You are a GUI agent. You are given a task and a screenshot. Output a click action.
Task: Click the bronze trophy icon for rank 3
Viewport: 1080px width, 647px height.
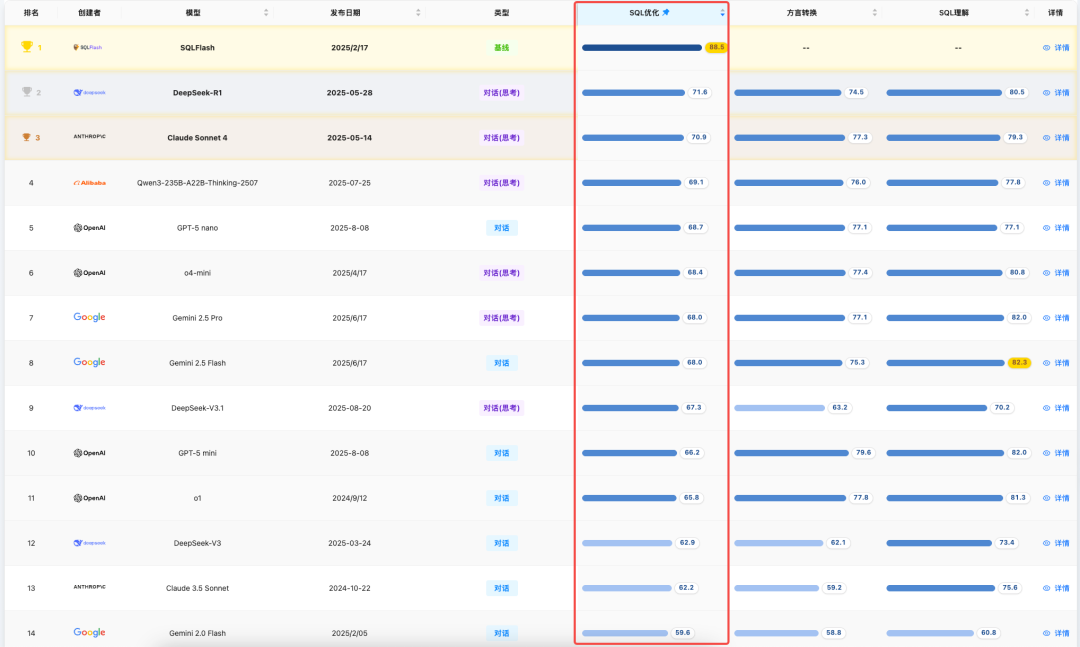[x=26, y=137]
